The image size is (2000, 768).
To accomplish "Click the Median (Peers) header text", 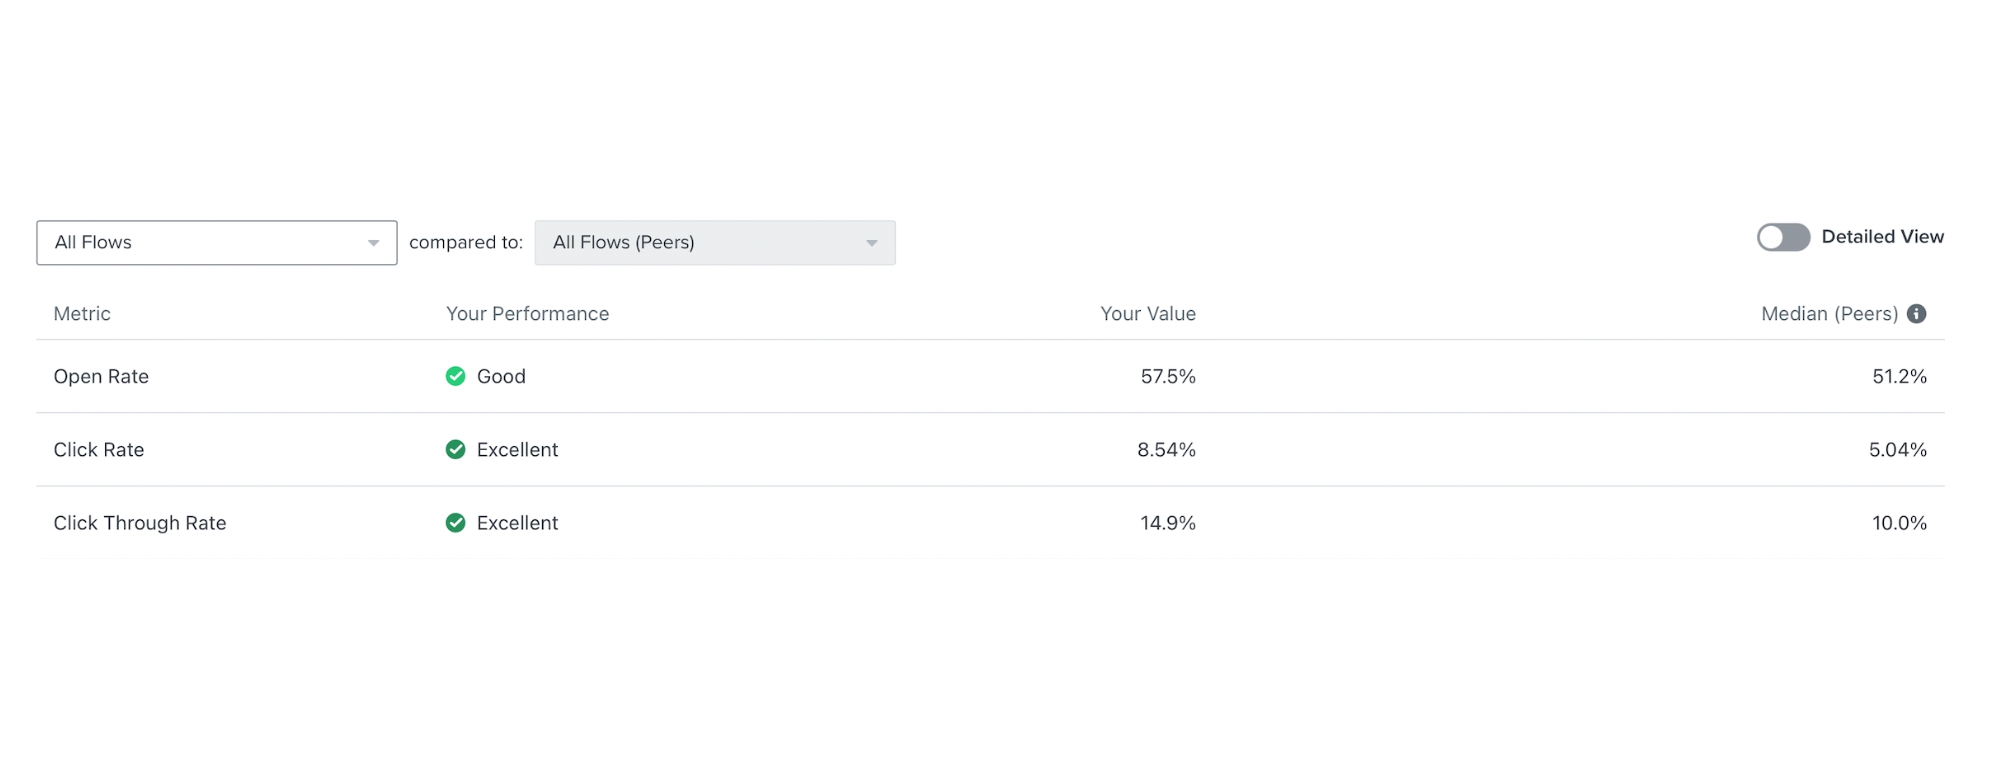I will [x=1829, y=313].
